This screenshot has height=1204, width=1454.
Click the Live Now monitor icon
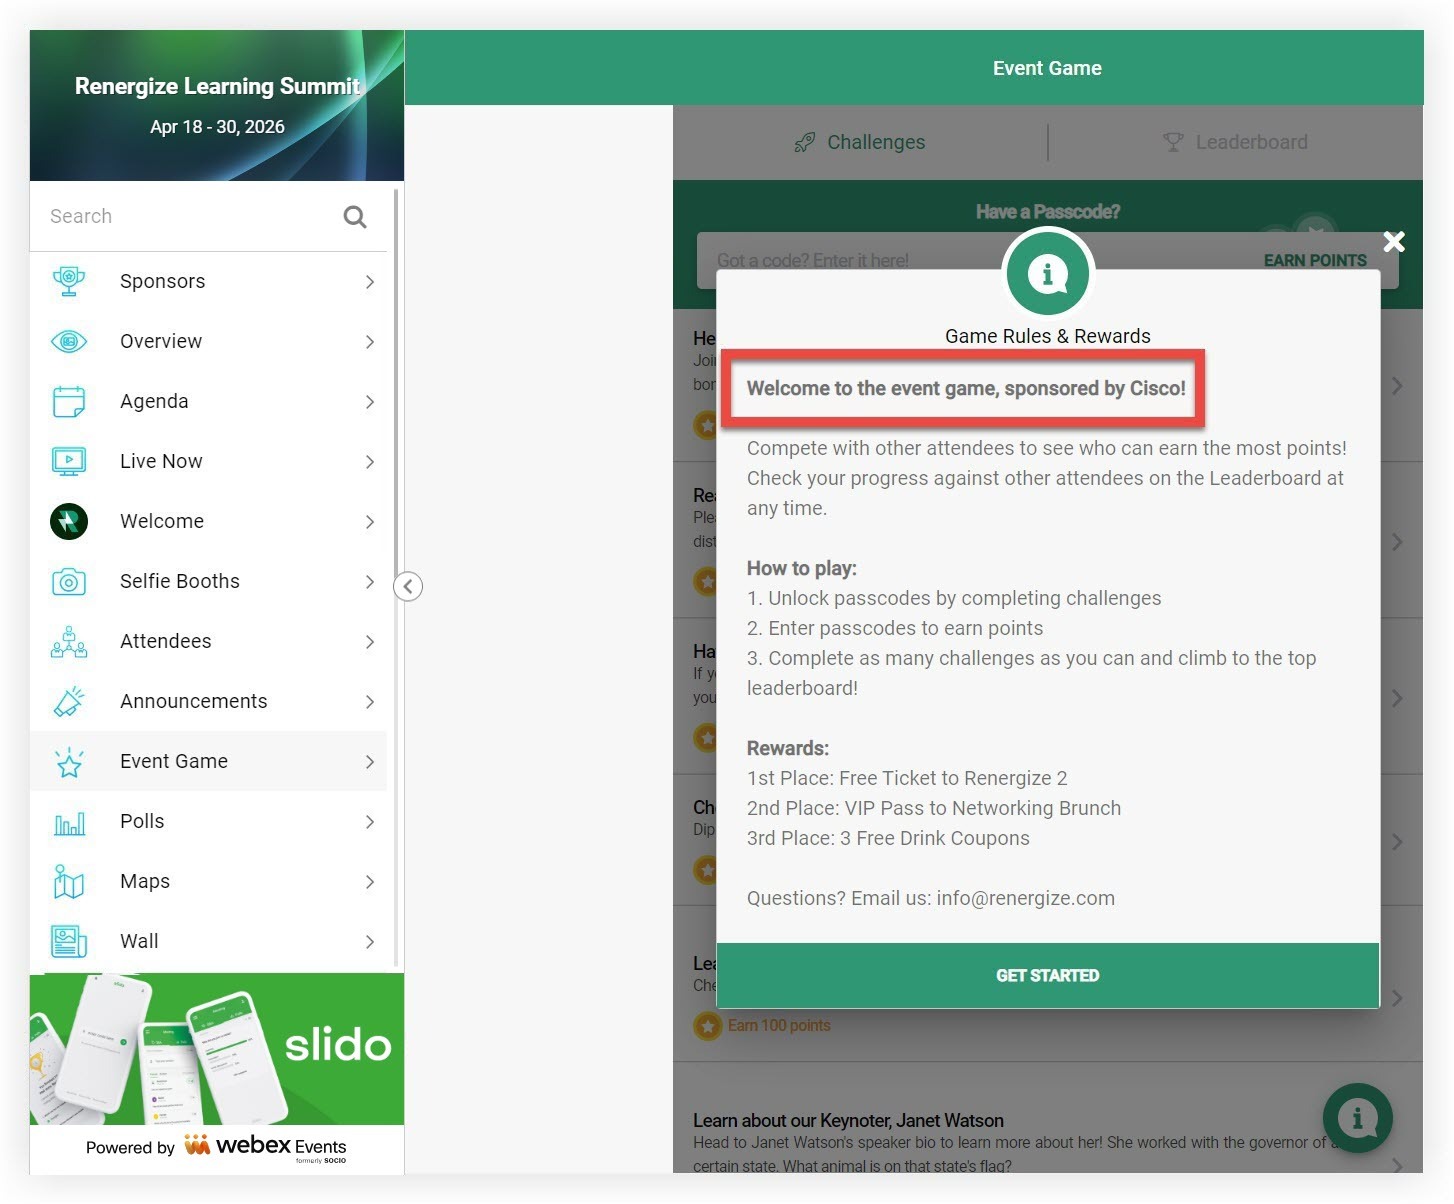tap(69, 461)
